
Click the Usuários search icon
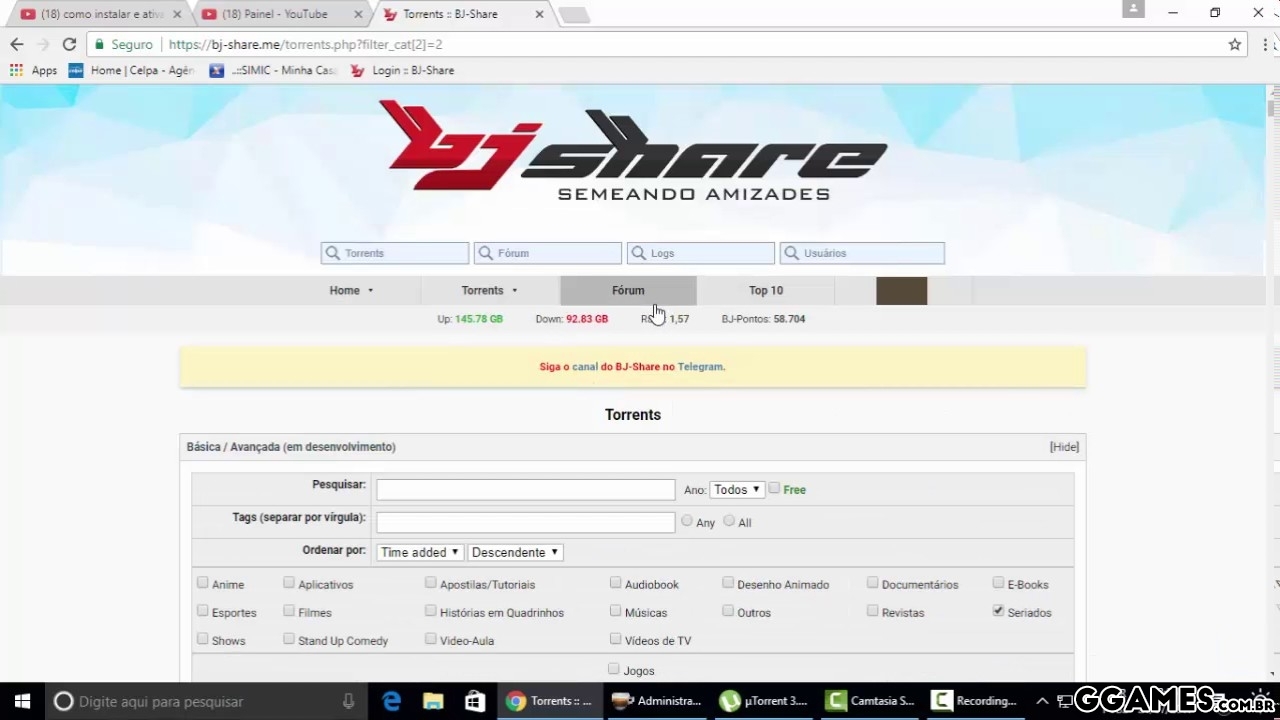(791, 253)
